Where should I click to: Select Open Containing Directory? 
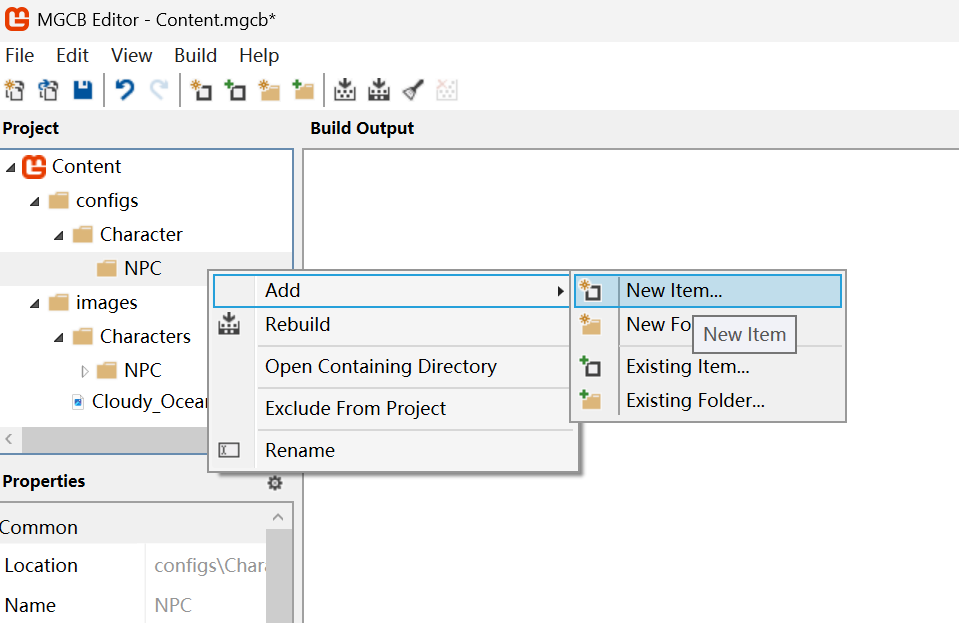(391, 366)
